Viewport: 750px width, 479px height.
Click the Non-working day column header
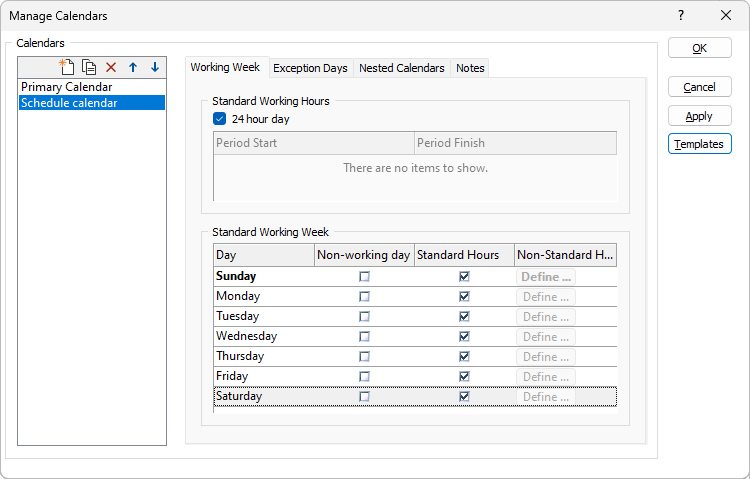coord(364,255)
